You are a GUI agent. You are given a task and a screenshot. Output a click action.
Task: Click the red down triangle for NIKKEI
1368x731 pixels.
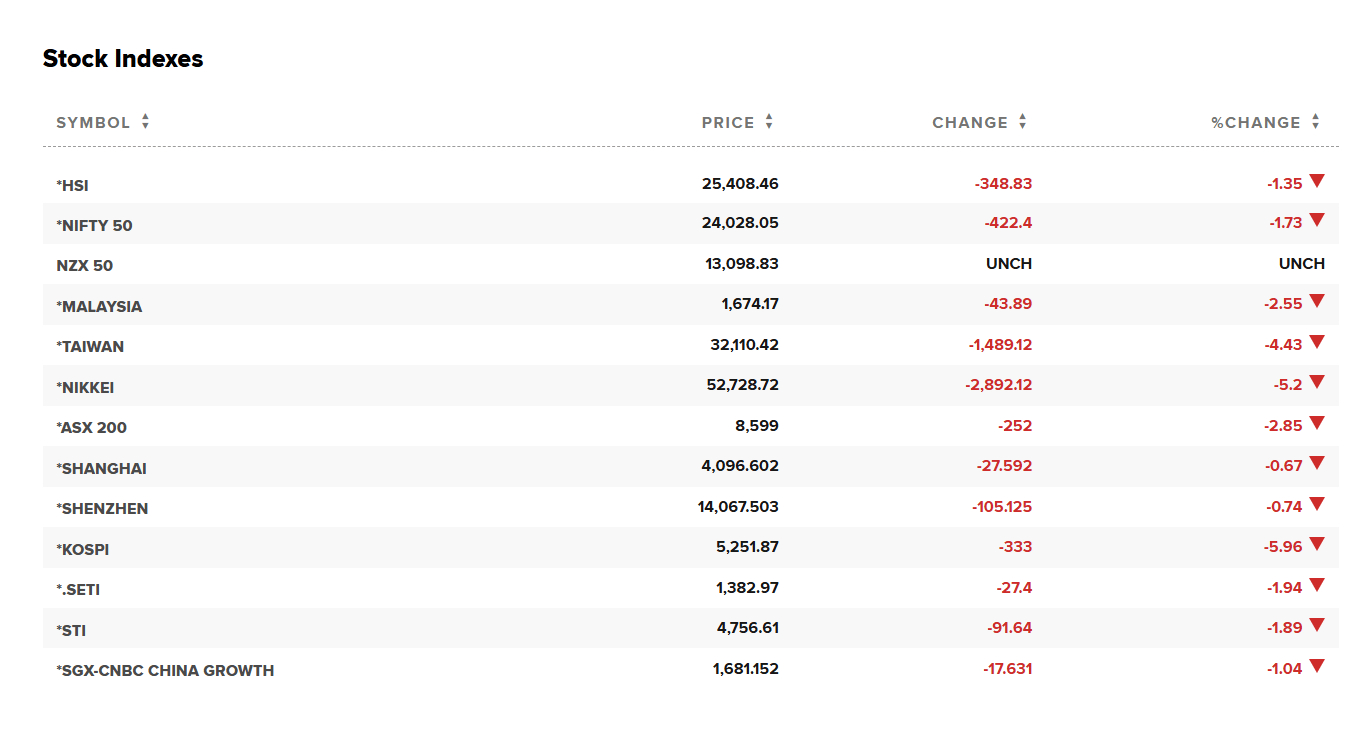pyautogui.click(x=1316, y=382)
